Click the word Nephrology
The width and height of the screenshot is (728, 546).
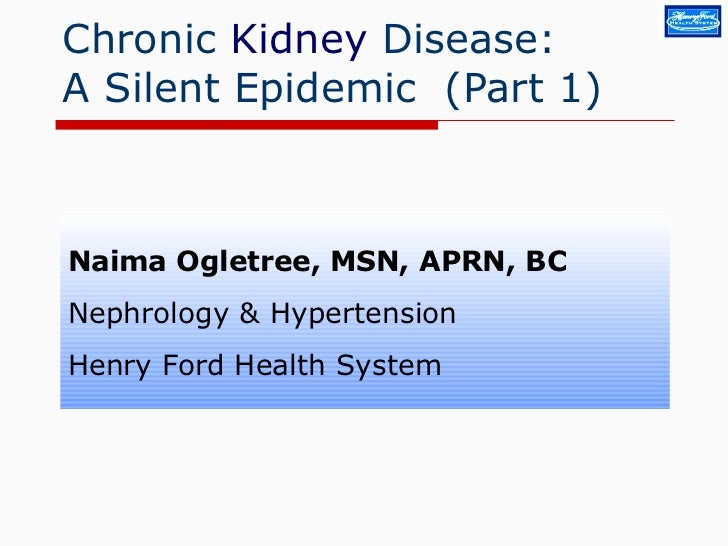point(149,314)
